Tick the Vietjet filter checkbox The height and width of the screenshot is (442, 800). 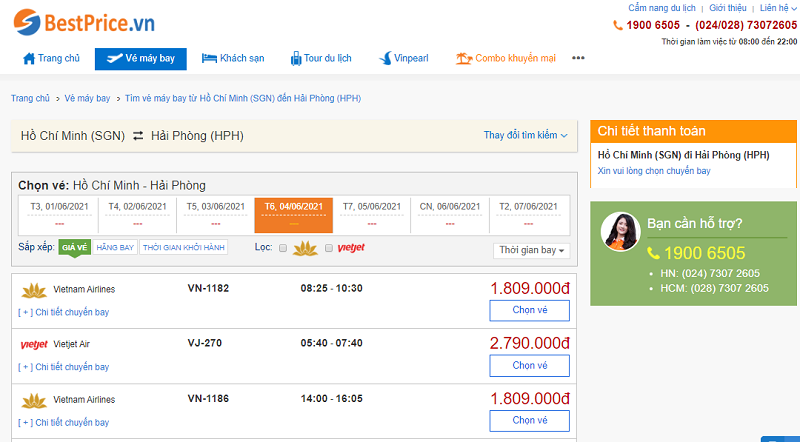pos(329,248)
